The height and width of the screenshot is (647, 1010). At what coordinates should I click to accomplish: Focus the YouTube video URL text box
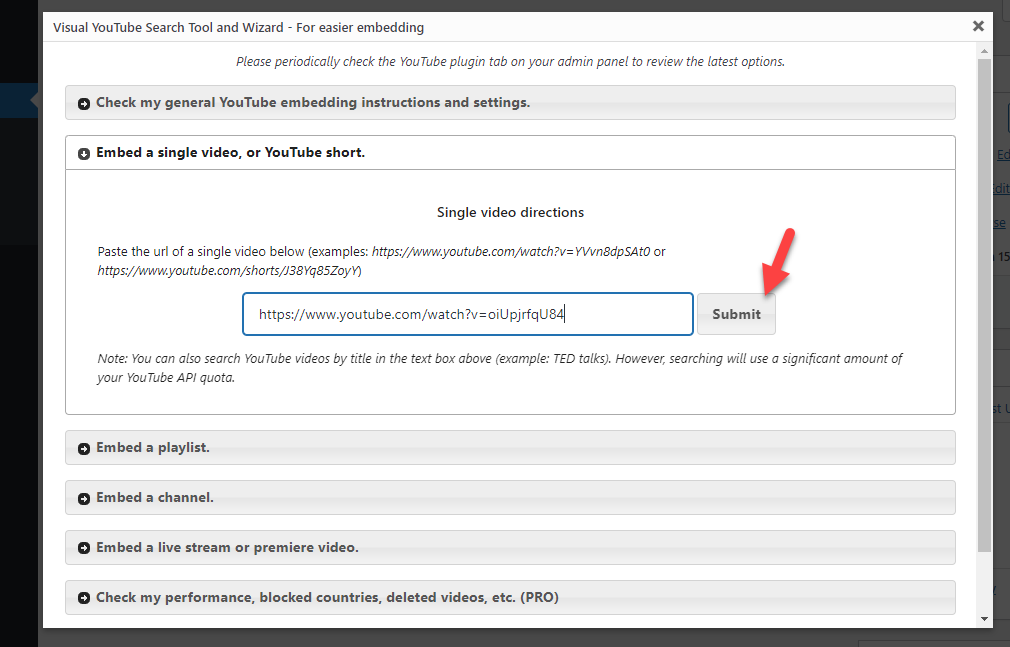tap(468, 314)
